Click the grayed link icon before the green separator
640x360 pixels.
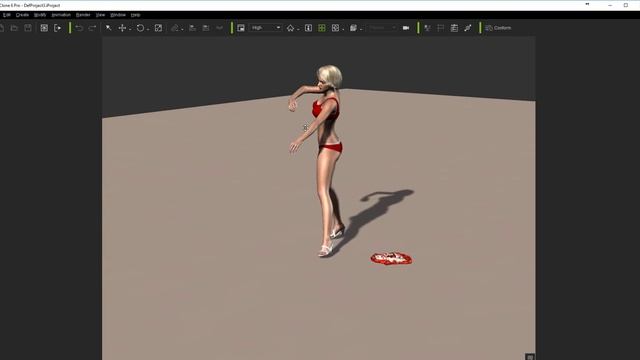[x=220, y=28]
